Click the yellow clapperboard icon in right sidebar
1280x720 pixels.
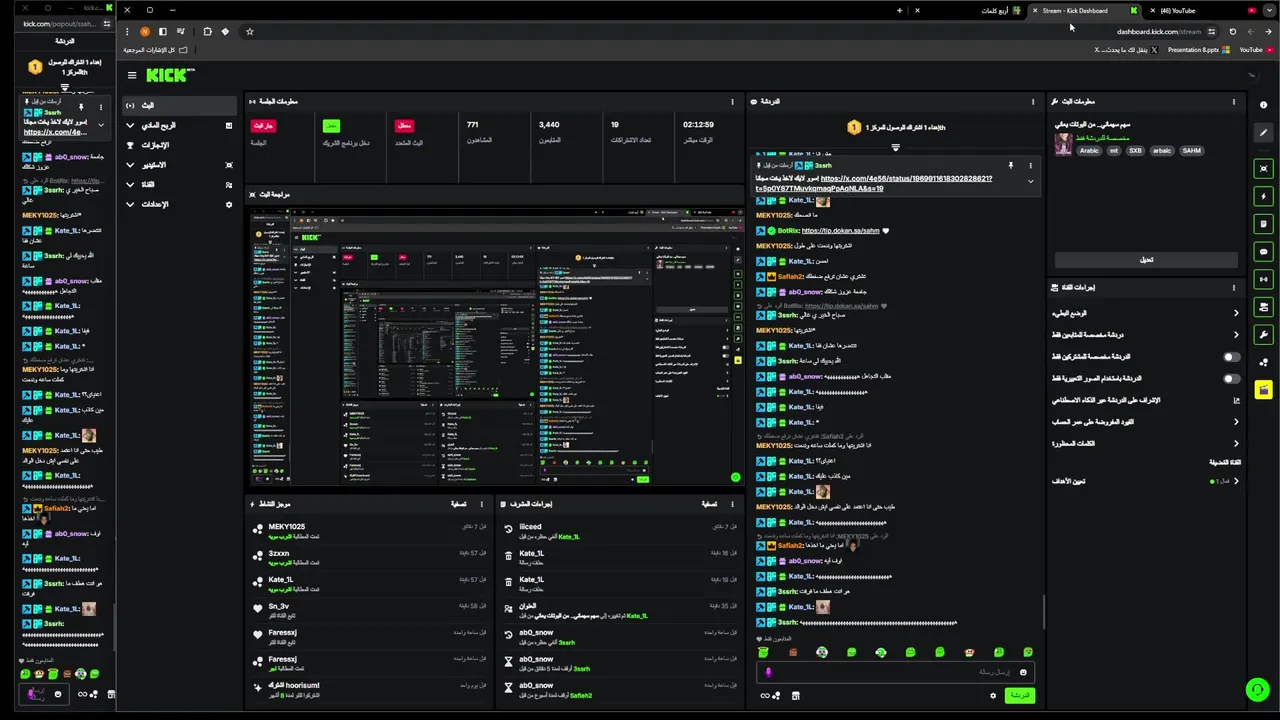(1264, 390)
